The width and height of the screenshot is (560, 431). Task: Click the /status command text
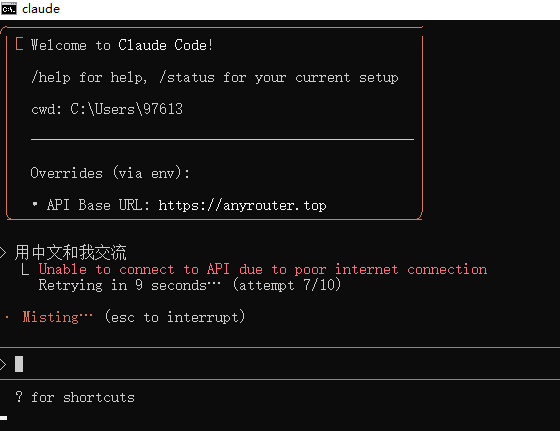pyautogui.click(x=187, y=77)
